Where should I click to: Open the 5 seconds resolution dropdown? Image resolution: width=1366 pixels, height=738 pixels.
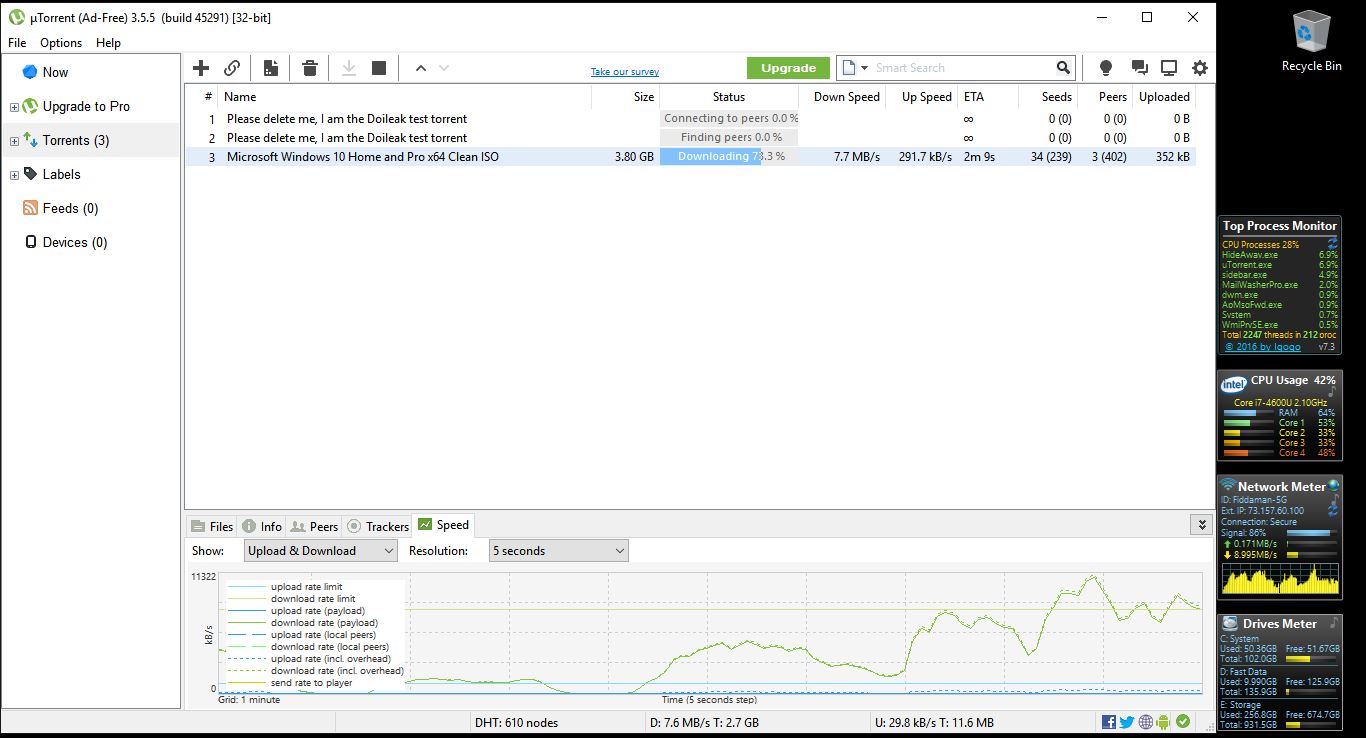[558, 550]
